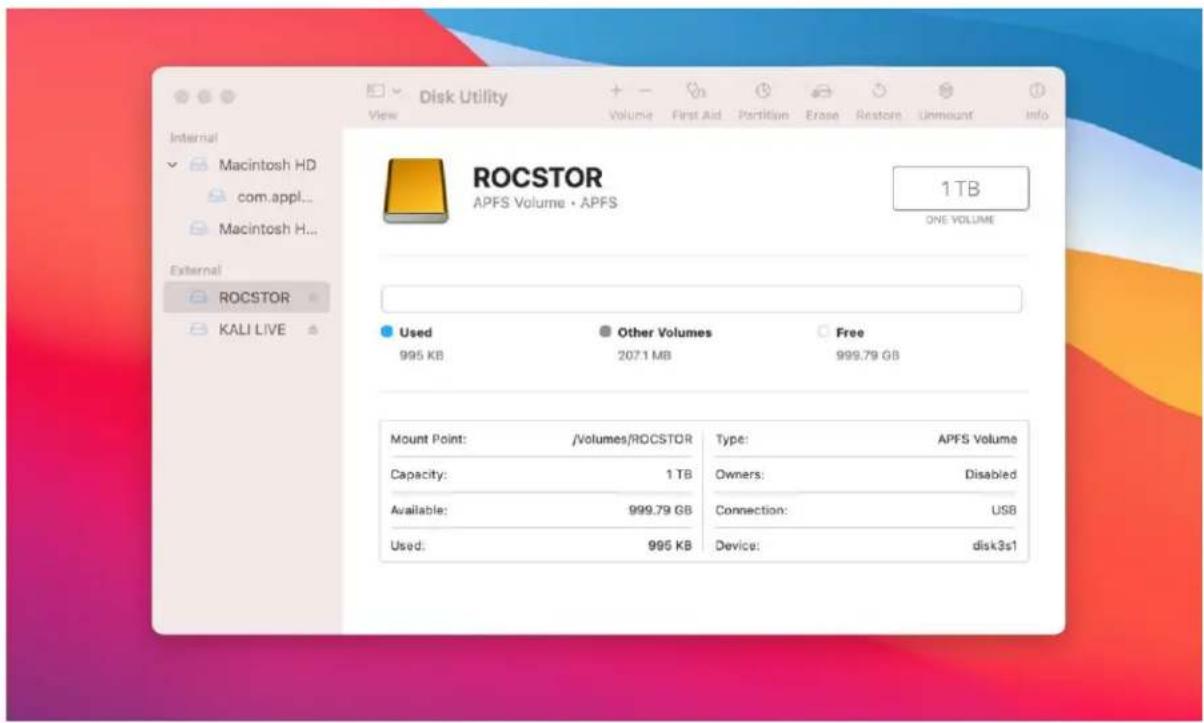The image size is (1204, 723).
Task: Select ROCSTOR in External list
Action: (x=246, y=297)
